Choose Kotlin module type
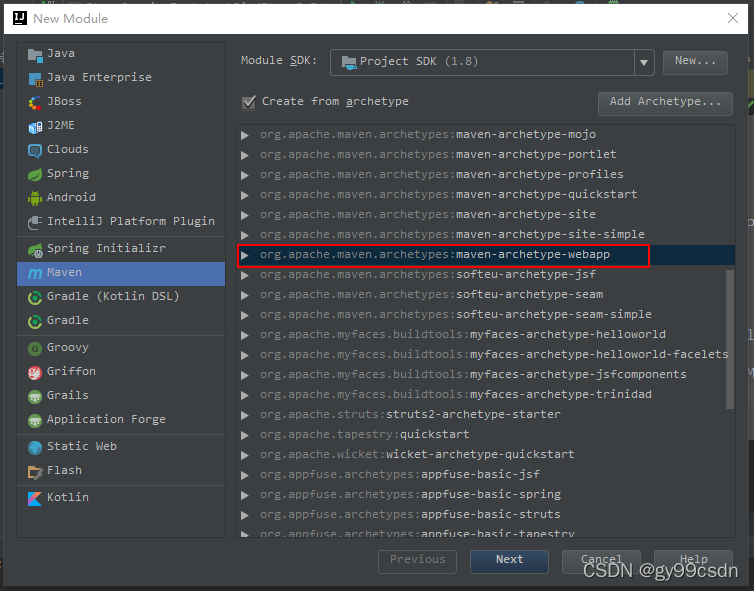The image size is (754, 591). coord(121,498)
